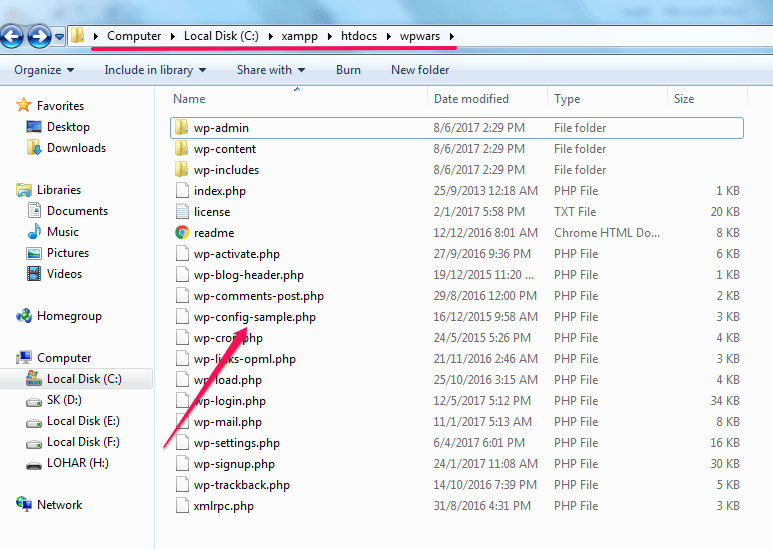773x550 pixels.
Task: Sort by the Name column header
Action: pos(189,99)
